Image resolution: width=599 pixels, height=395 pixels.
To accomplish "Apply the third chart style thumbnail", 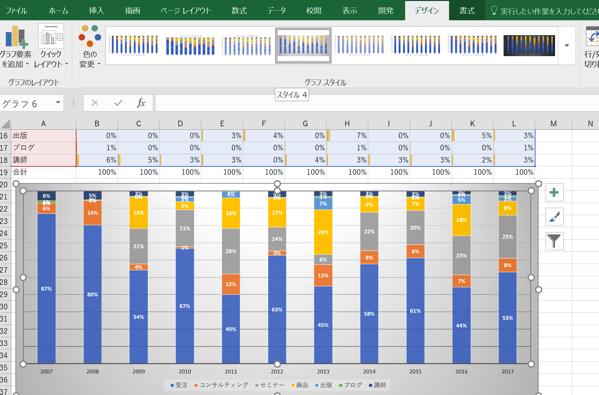I will pos(247,45).
